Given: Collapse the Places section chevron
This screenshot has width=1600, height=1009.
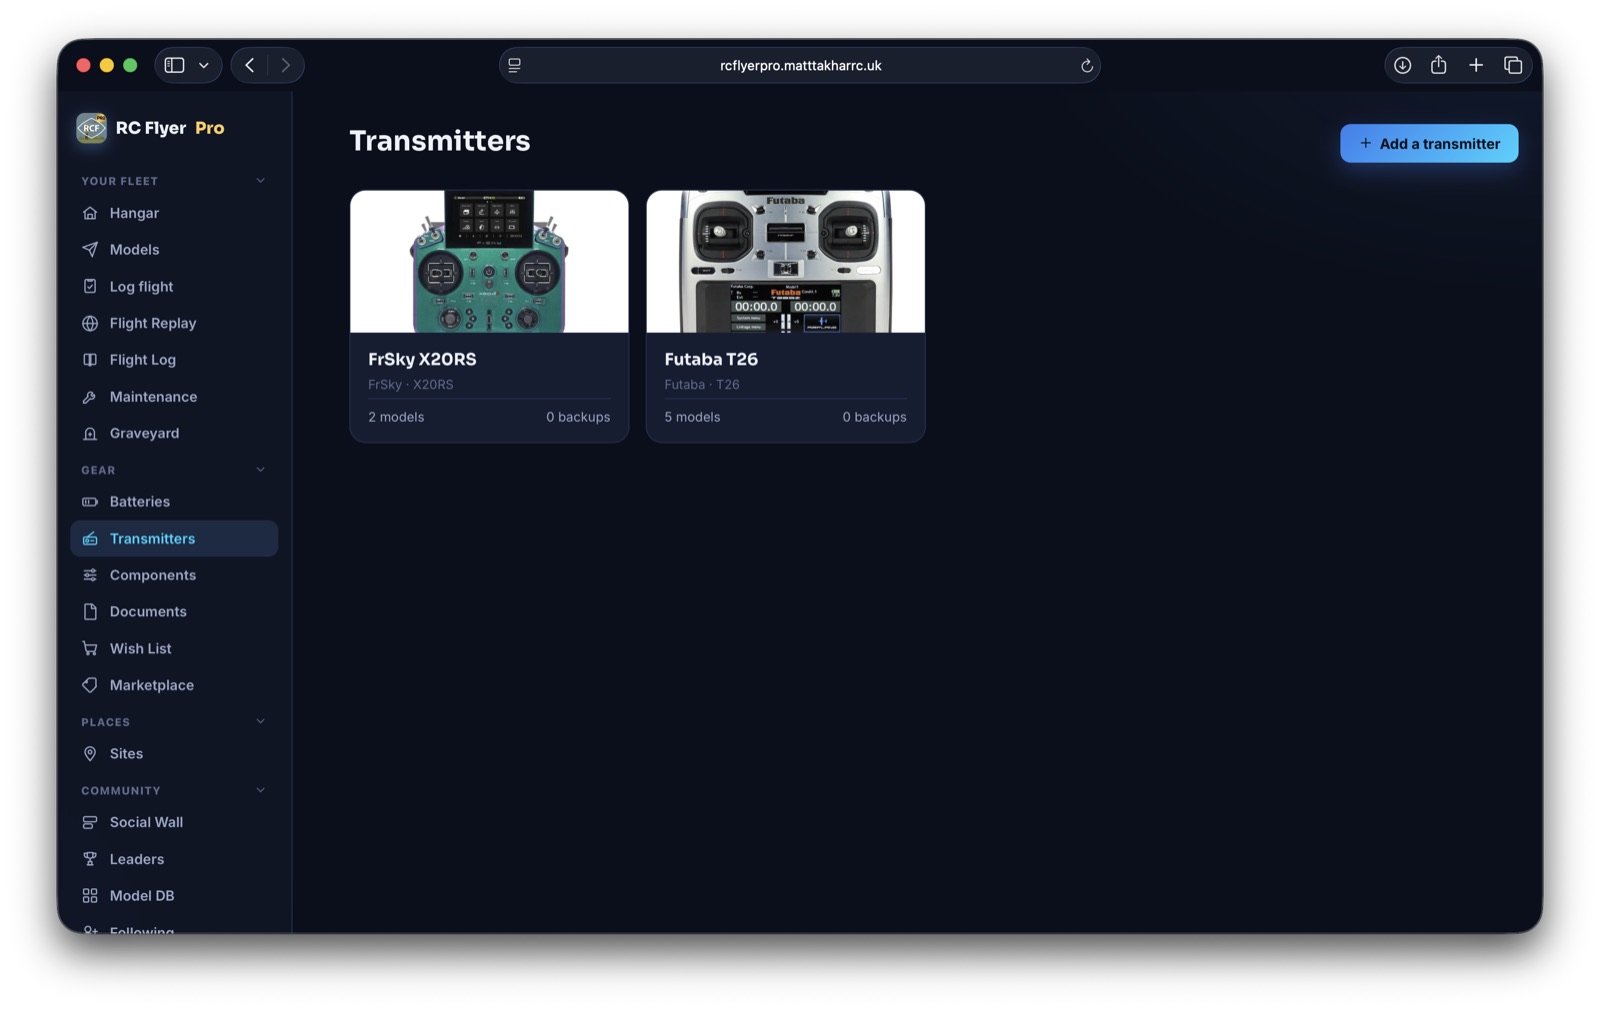Looking at the screenshot, I should [261, 722].
